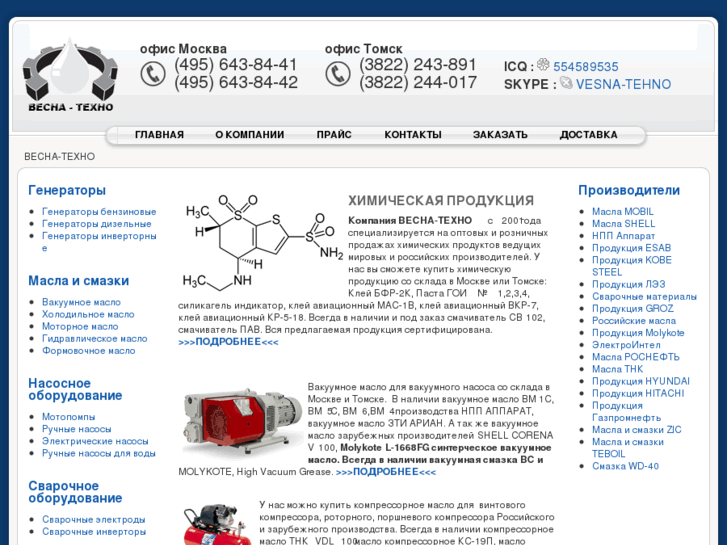Click the red air compressor image
The image size is (727, 545).
pyautogui.click(x=217, y=524)
